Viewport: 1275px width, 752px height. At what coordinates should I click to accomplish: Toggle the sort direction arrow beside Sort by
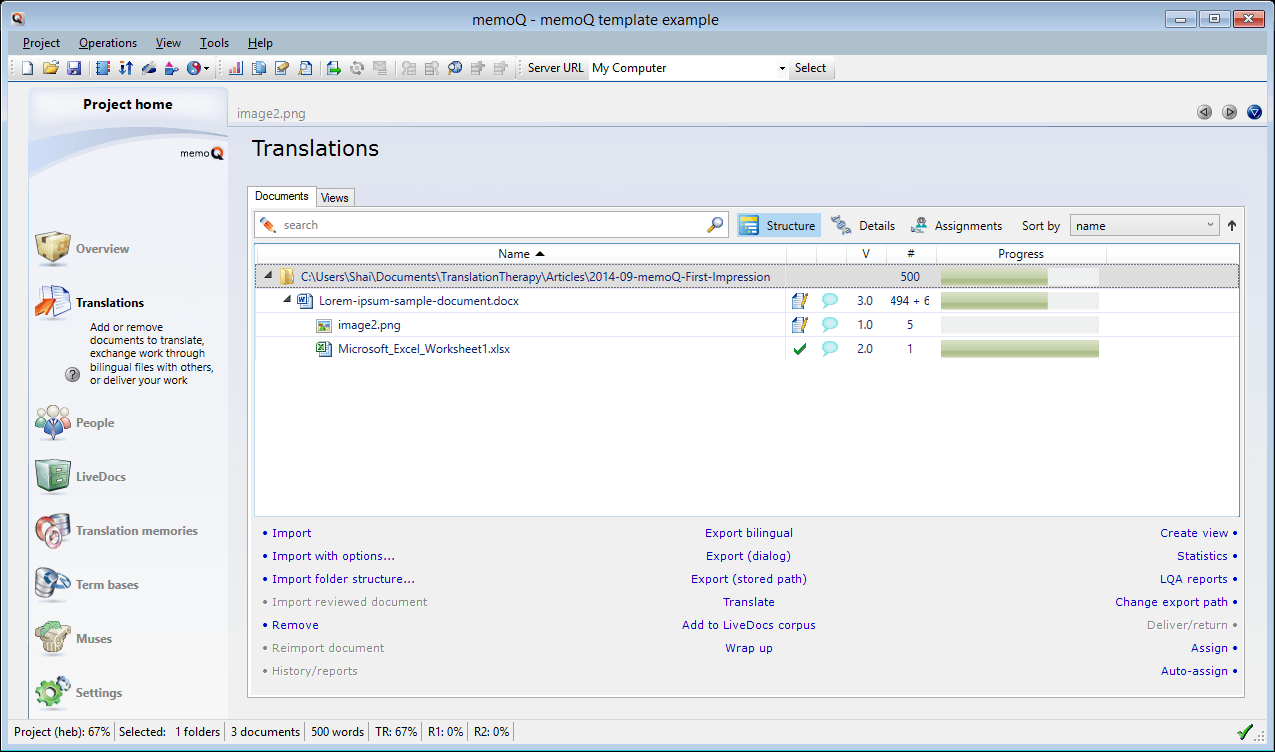coord(1232,226)
